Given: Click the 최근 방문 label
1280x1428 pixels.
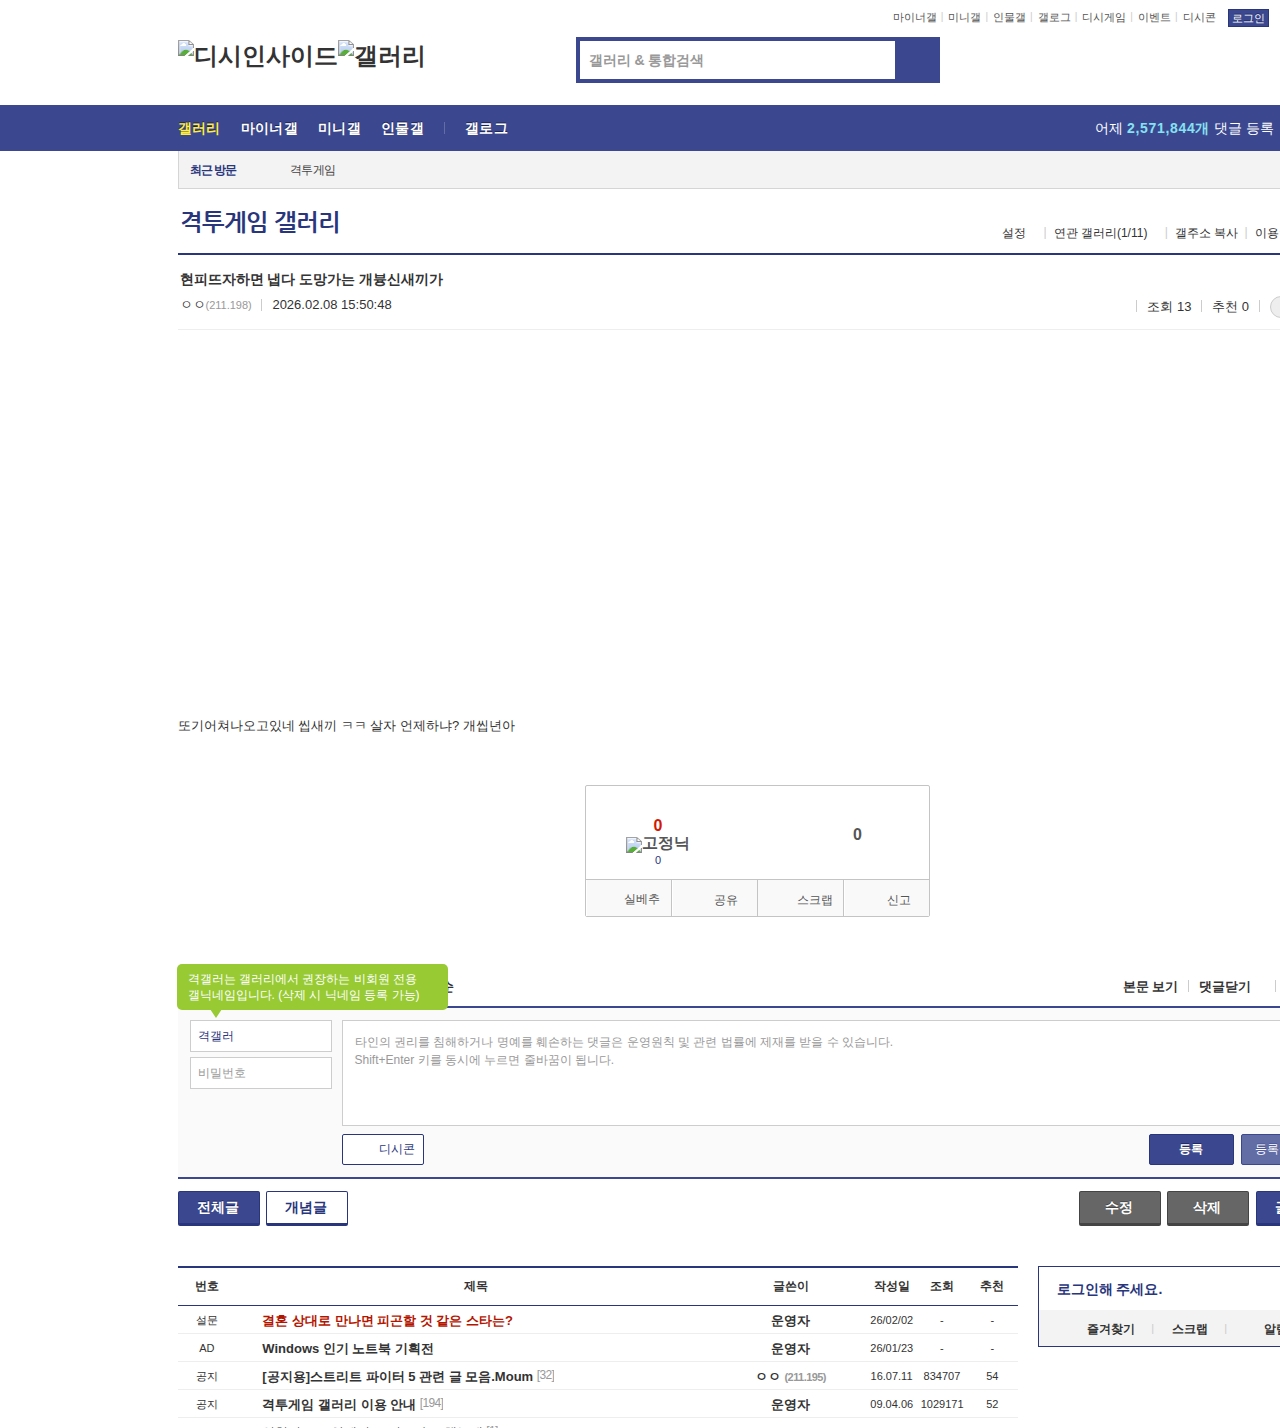Looking at the screenshot, I should coord(213,171).
